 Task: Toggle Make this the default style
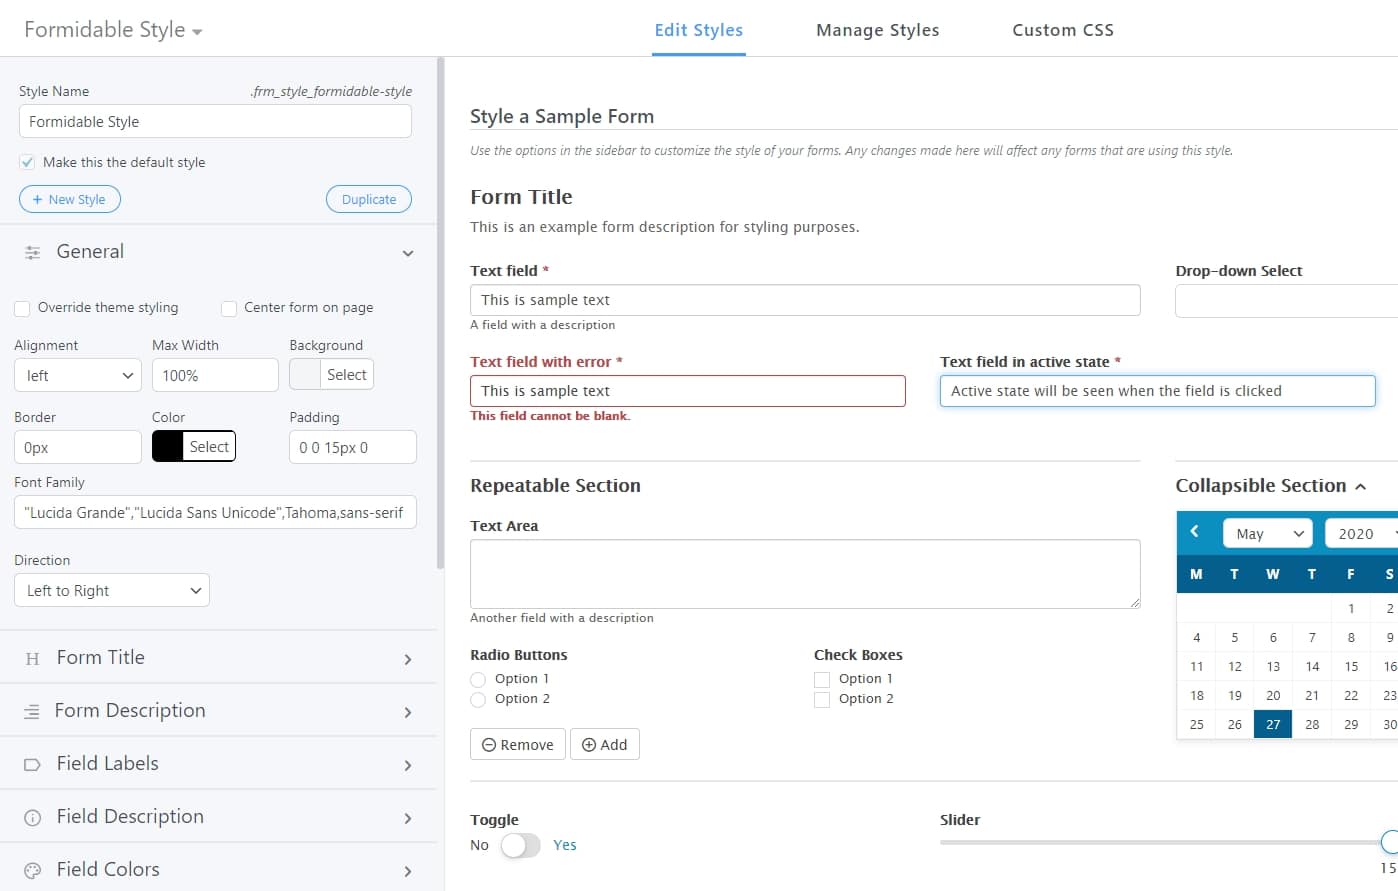point(27,162)
